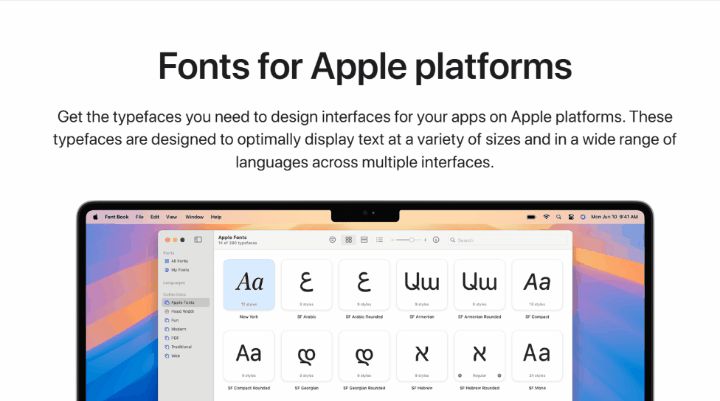
Task: Open the Font Book menu
Action: (117, 217)
